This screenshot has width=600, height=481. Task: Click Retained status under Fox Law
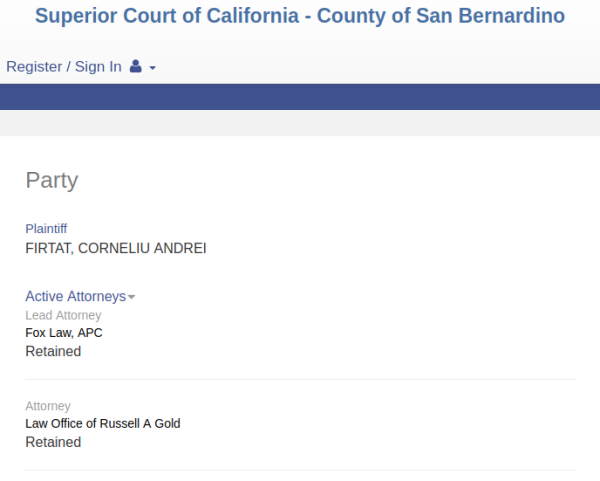53,351
